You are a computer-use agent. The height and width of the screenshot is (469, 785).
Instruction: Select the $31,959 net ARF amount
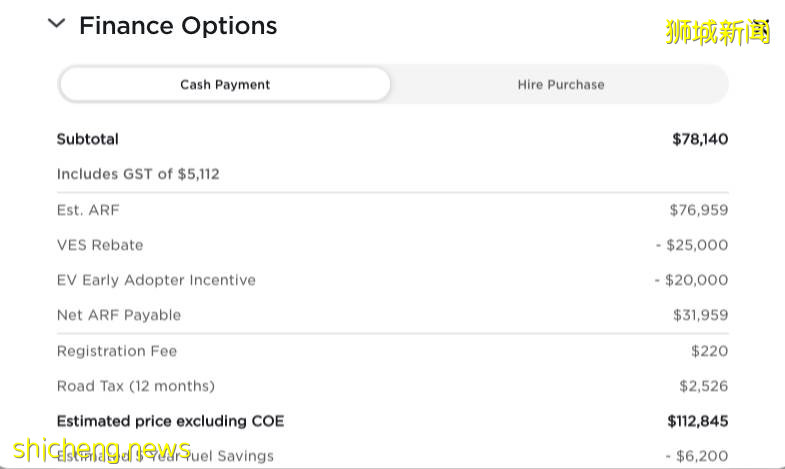coord(700,315)
